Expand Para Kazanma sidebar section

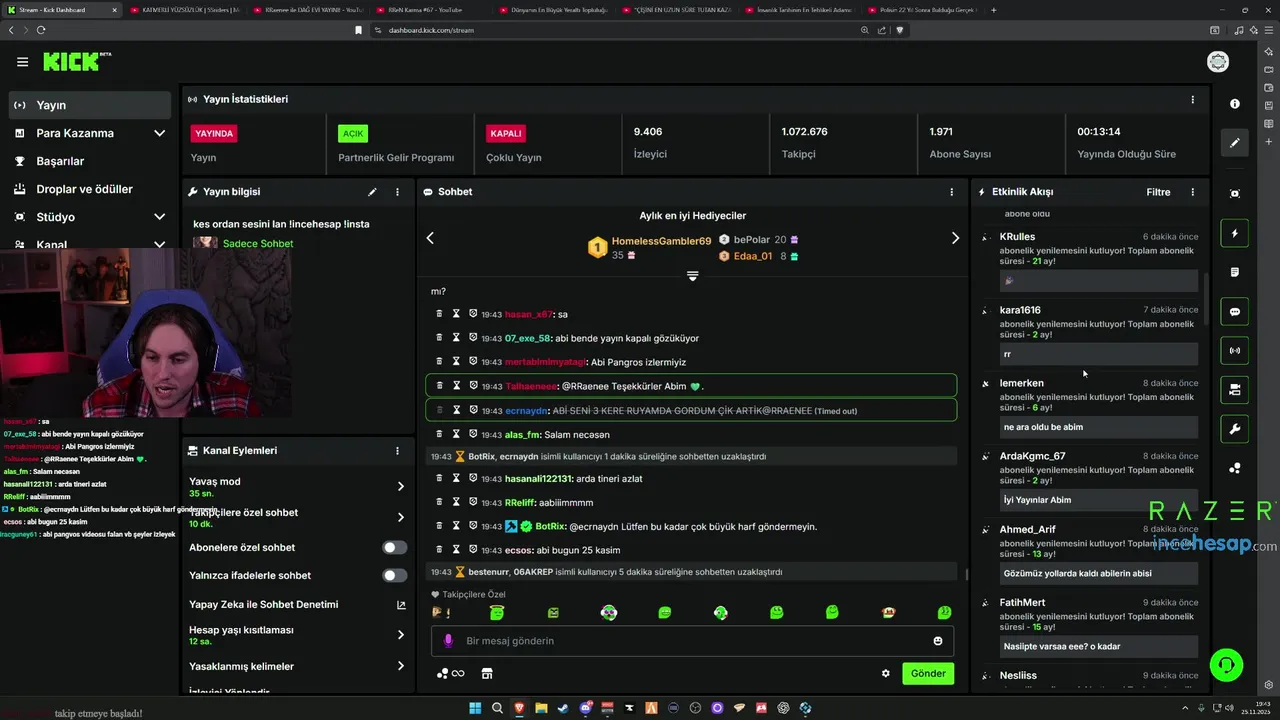pos(159,133)
